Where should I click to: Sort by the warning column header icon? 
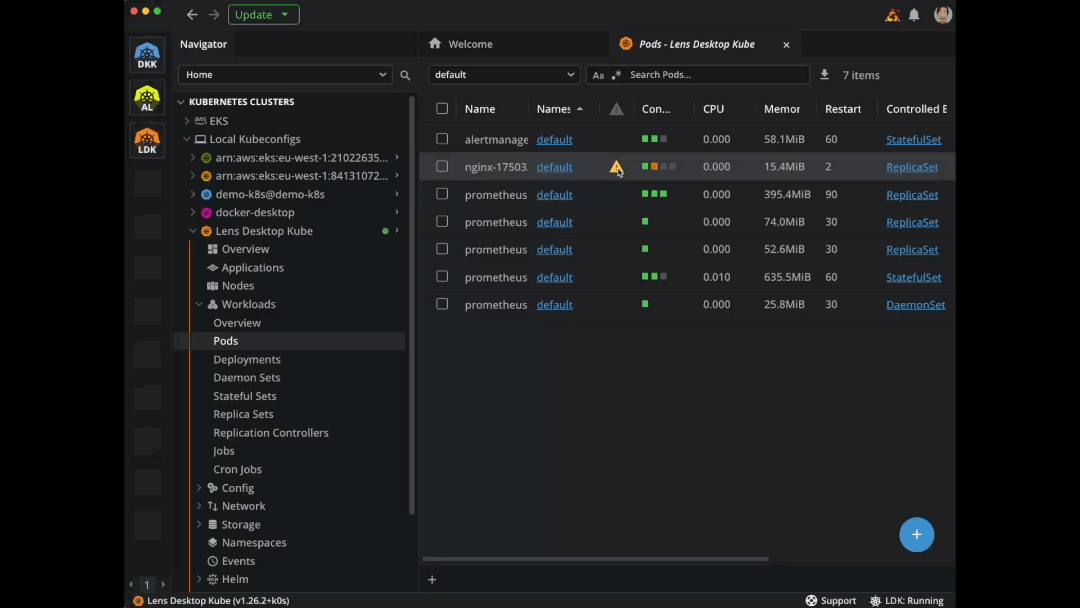(616, 109)
